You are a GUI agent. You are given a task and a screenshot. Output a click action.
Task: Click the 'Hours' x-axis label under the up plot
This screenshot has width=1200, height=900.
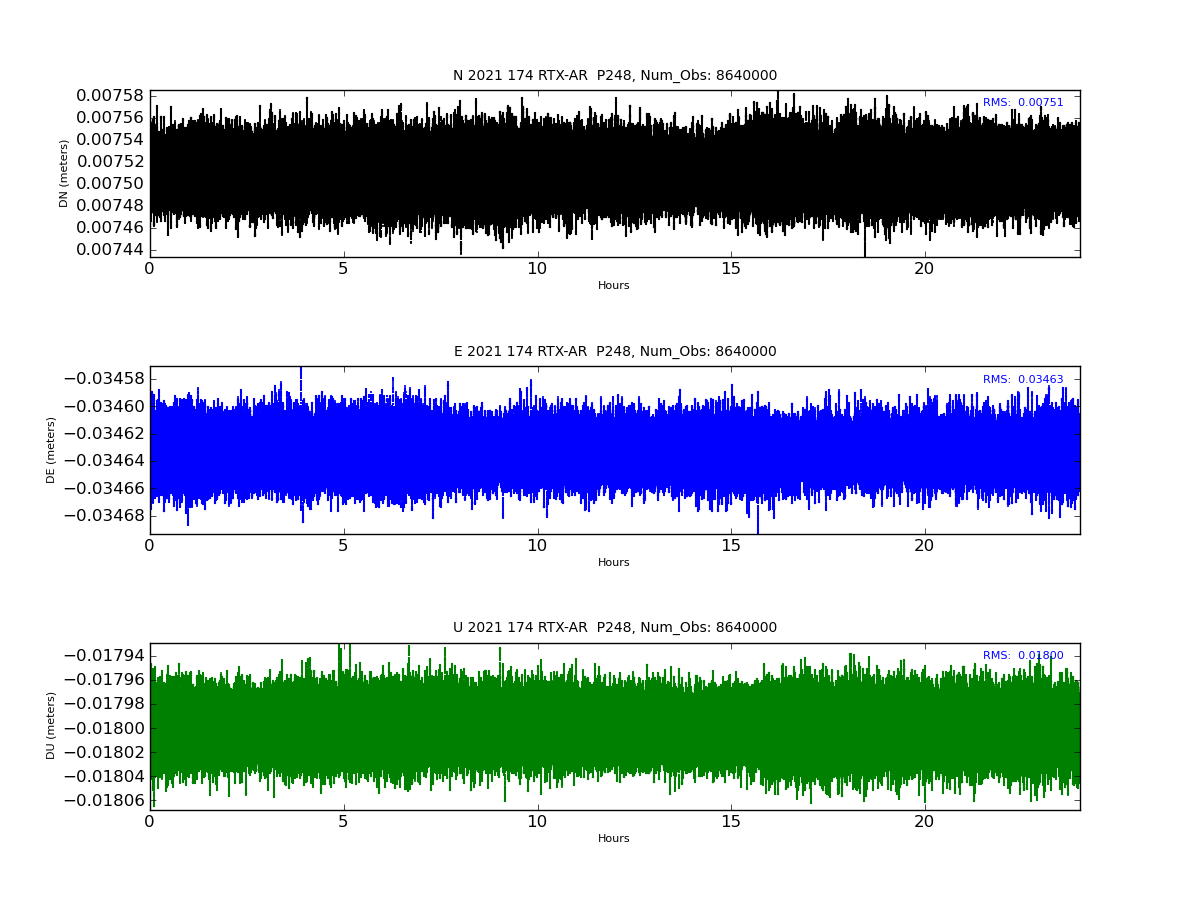tap(614, 839)
